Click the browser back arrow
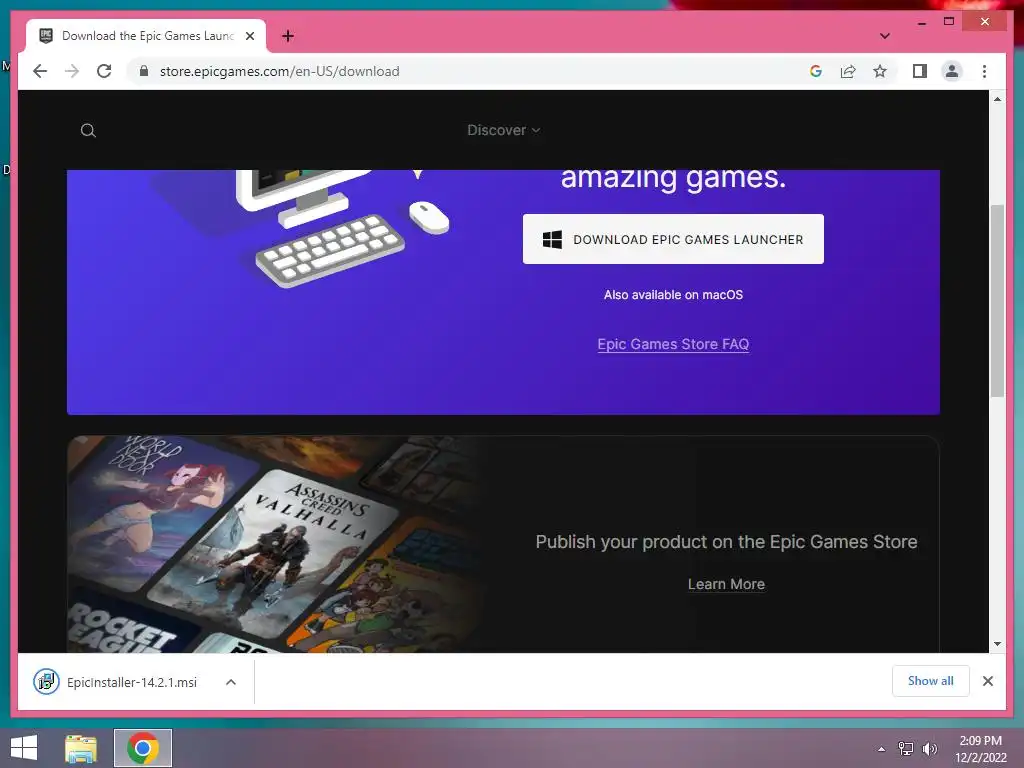 (x=40, y=71)
